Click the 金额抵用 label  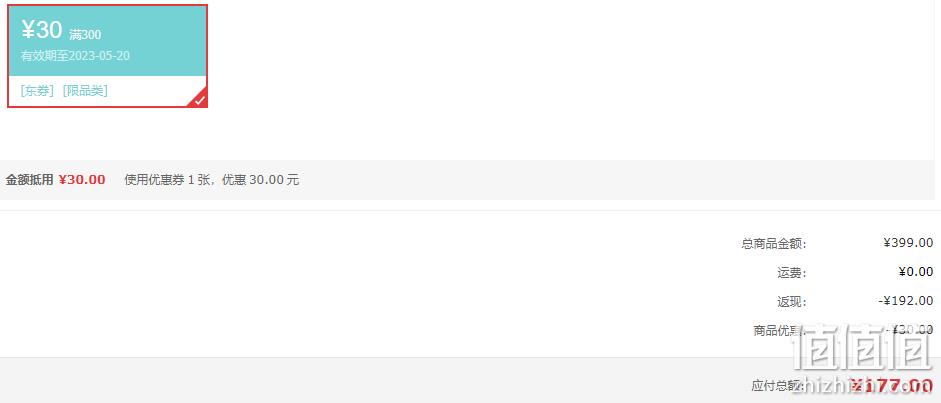click(29, 179)
